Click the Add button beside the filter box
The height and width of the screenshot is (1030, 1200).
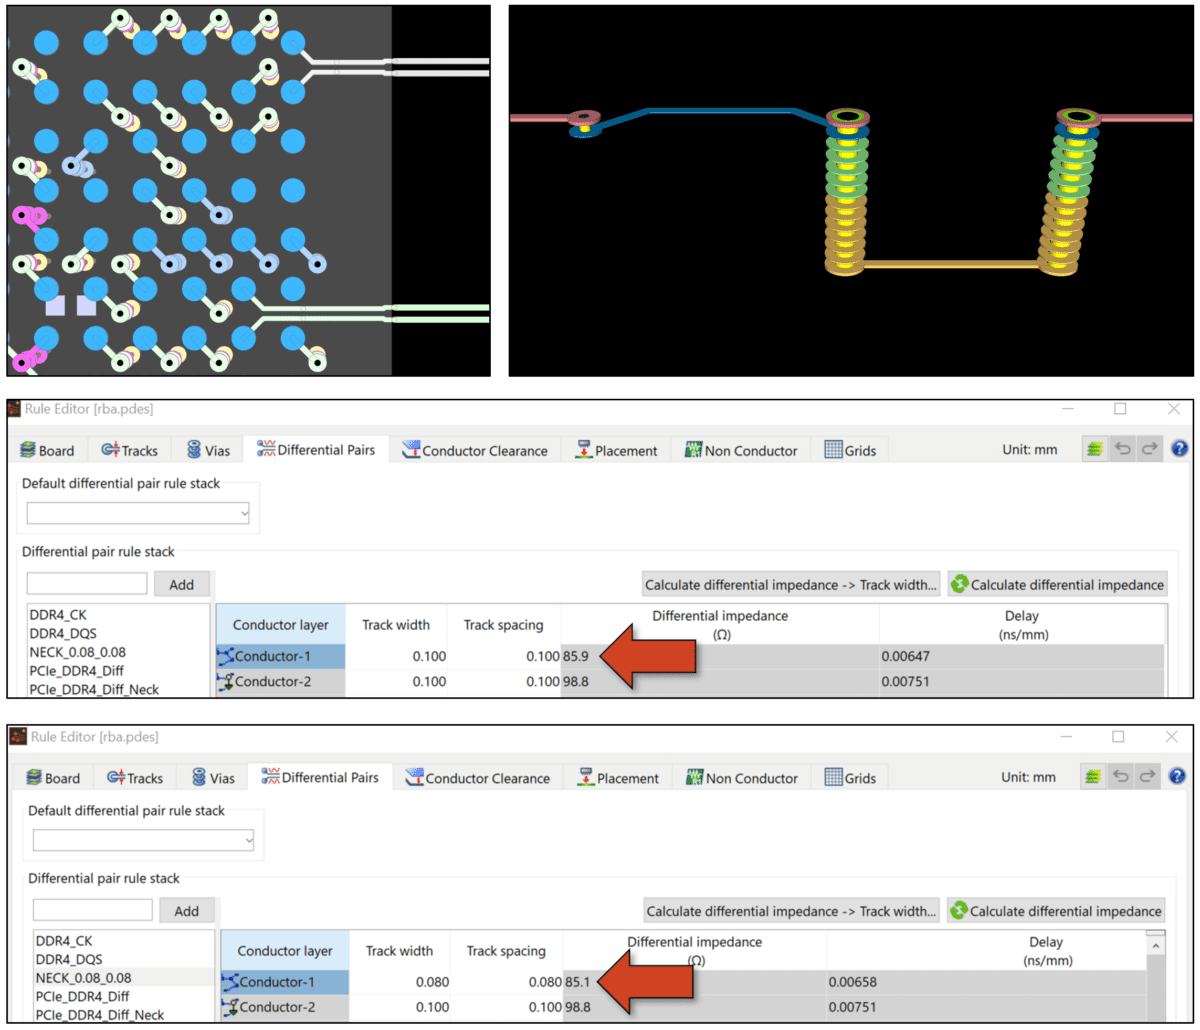pos(182,583)
